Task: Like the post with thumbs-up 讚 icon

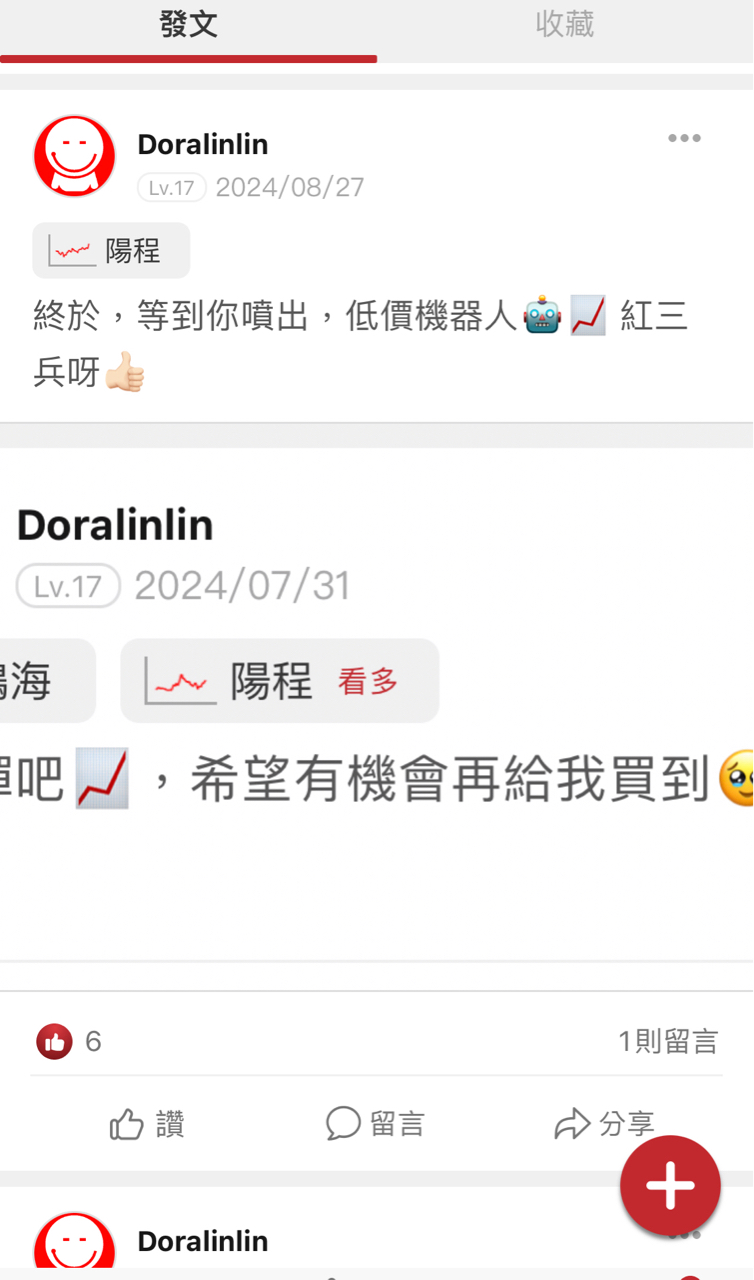Action: (x=147, y=1124)
